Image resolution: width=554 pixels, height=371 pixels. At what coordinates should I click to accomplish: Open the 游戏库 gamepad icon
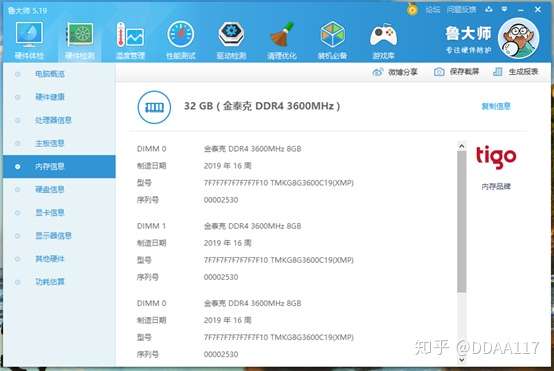(383, 36)
